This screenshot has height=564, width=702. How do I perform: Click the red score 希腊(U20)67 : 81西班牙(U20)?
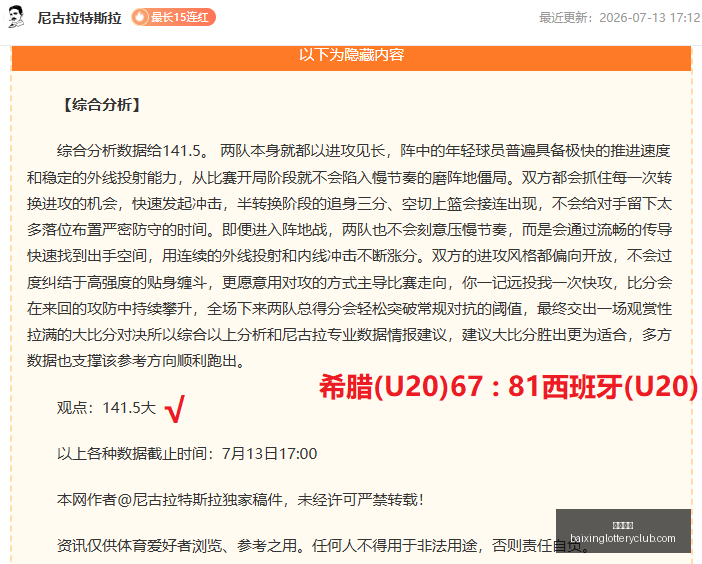(508, 387)
